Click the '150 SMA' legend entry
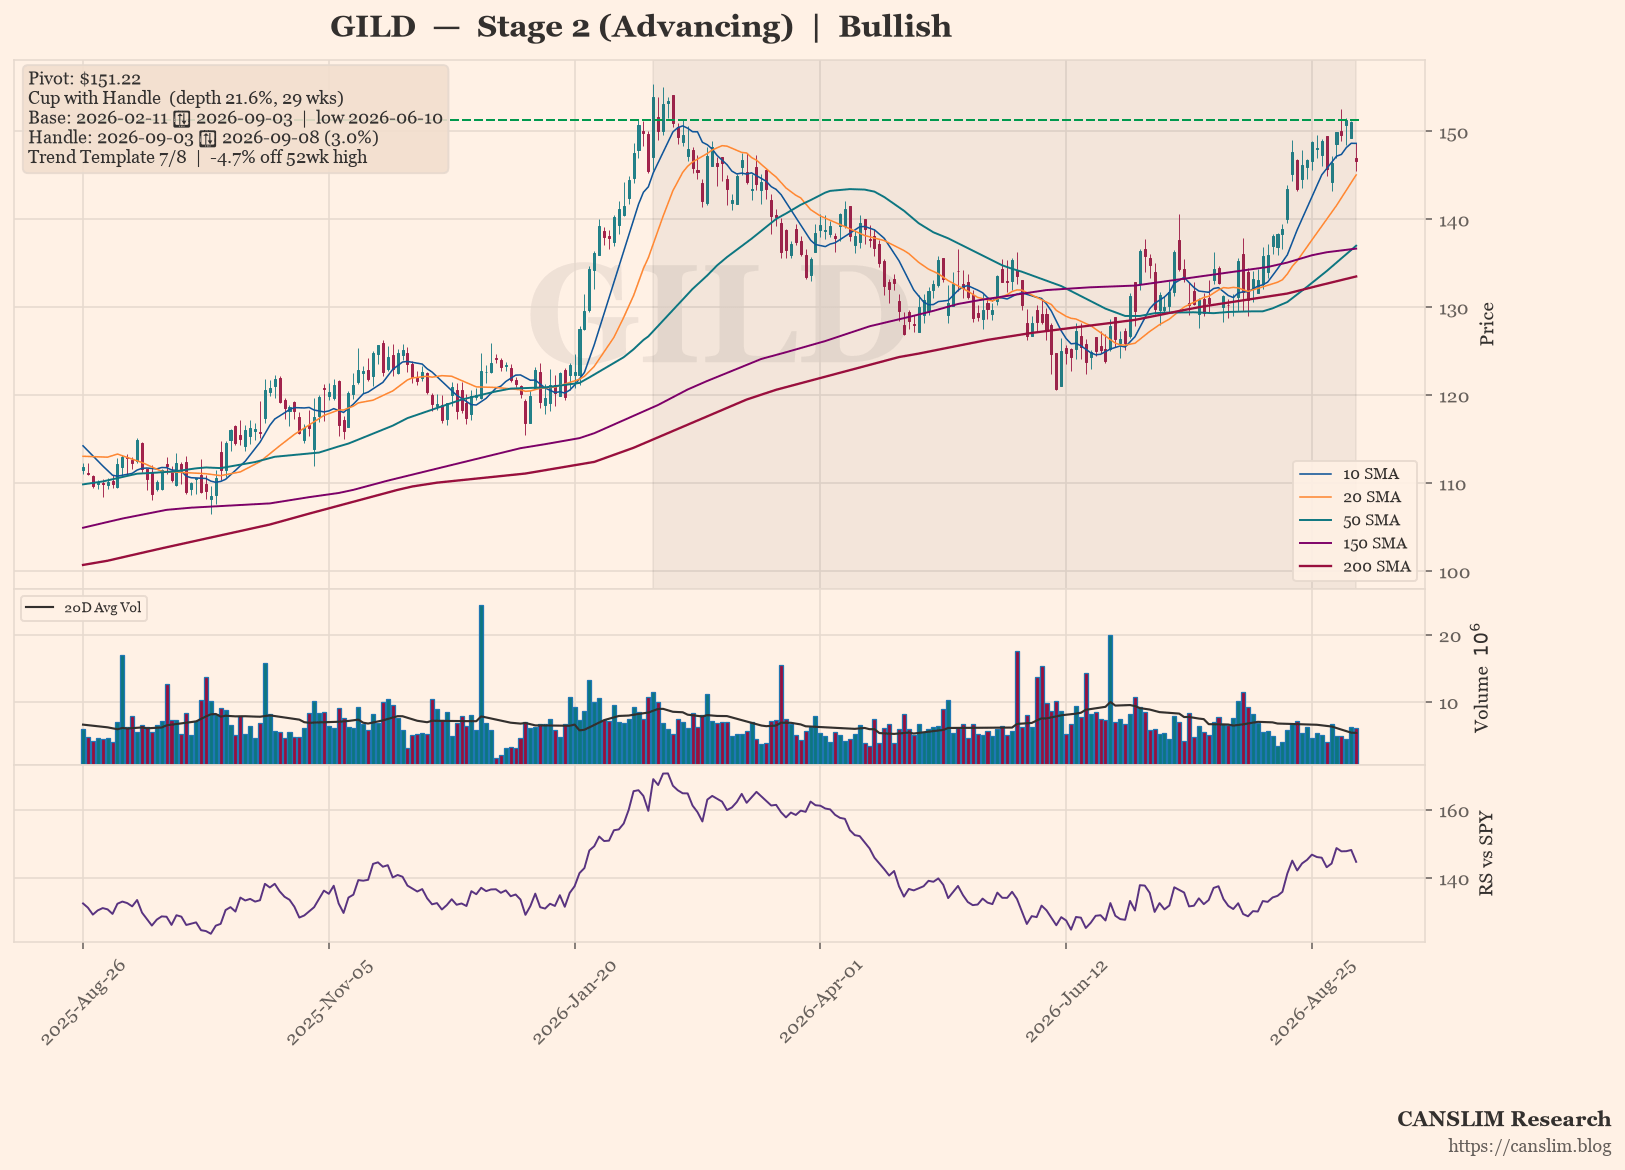 pyautogui.click(x=1356, y=543)
